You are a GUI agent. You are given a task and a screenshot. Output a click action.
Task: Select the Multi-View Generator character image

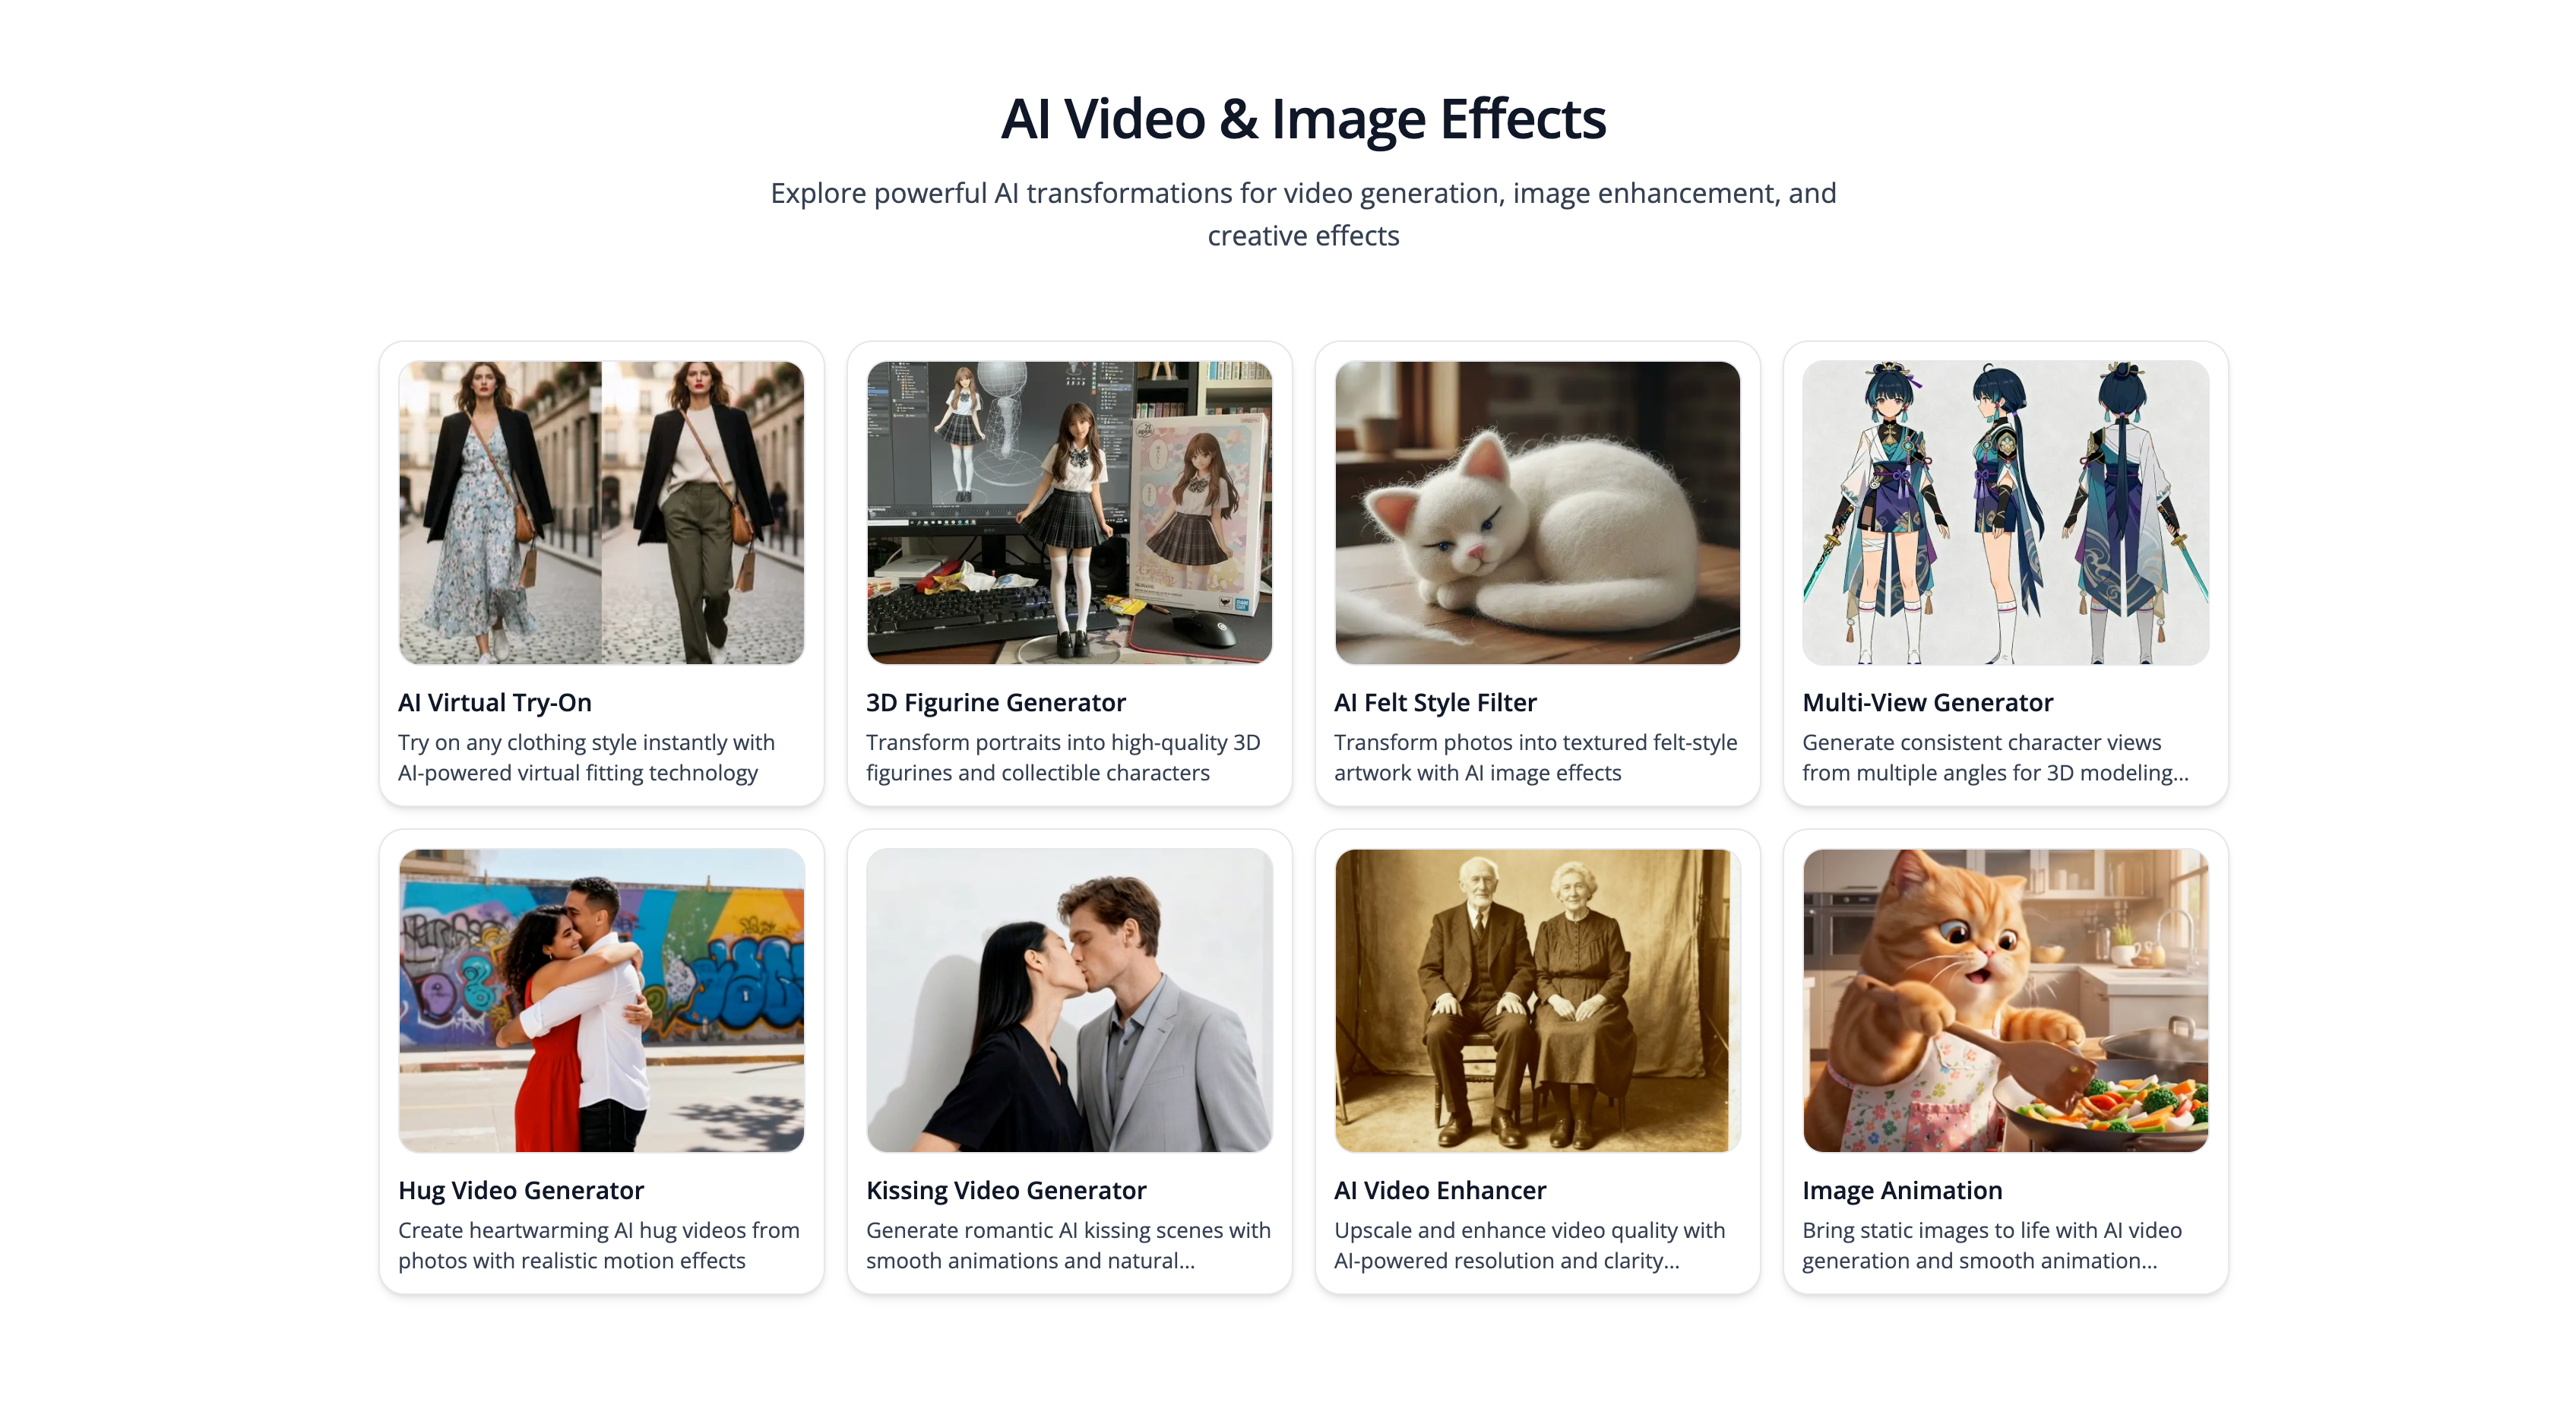coord(2005,512)
